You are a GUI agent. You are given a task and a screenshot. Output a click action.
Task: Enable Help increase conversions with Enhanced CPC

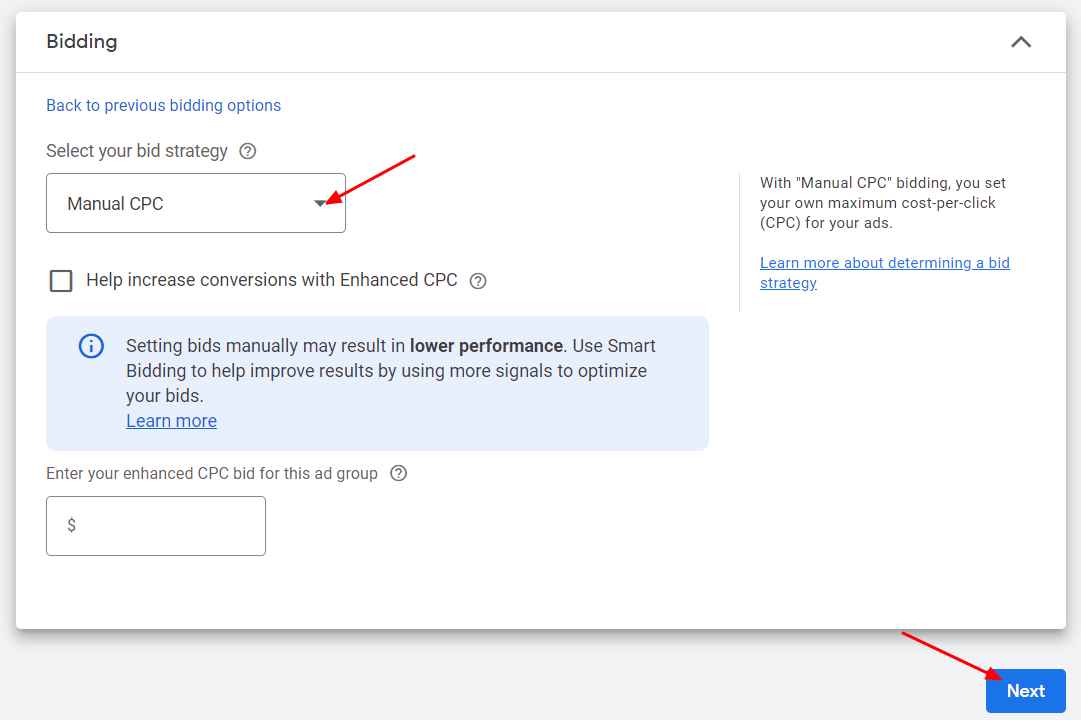tap(61, 281)
